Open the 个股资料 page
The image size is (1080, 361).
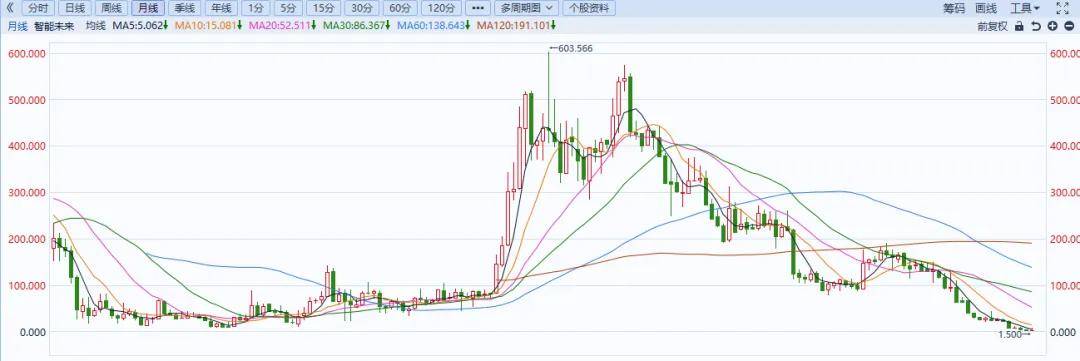(x=590, y=8)
